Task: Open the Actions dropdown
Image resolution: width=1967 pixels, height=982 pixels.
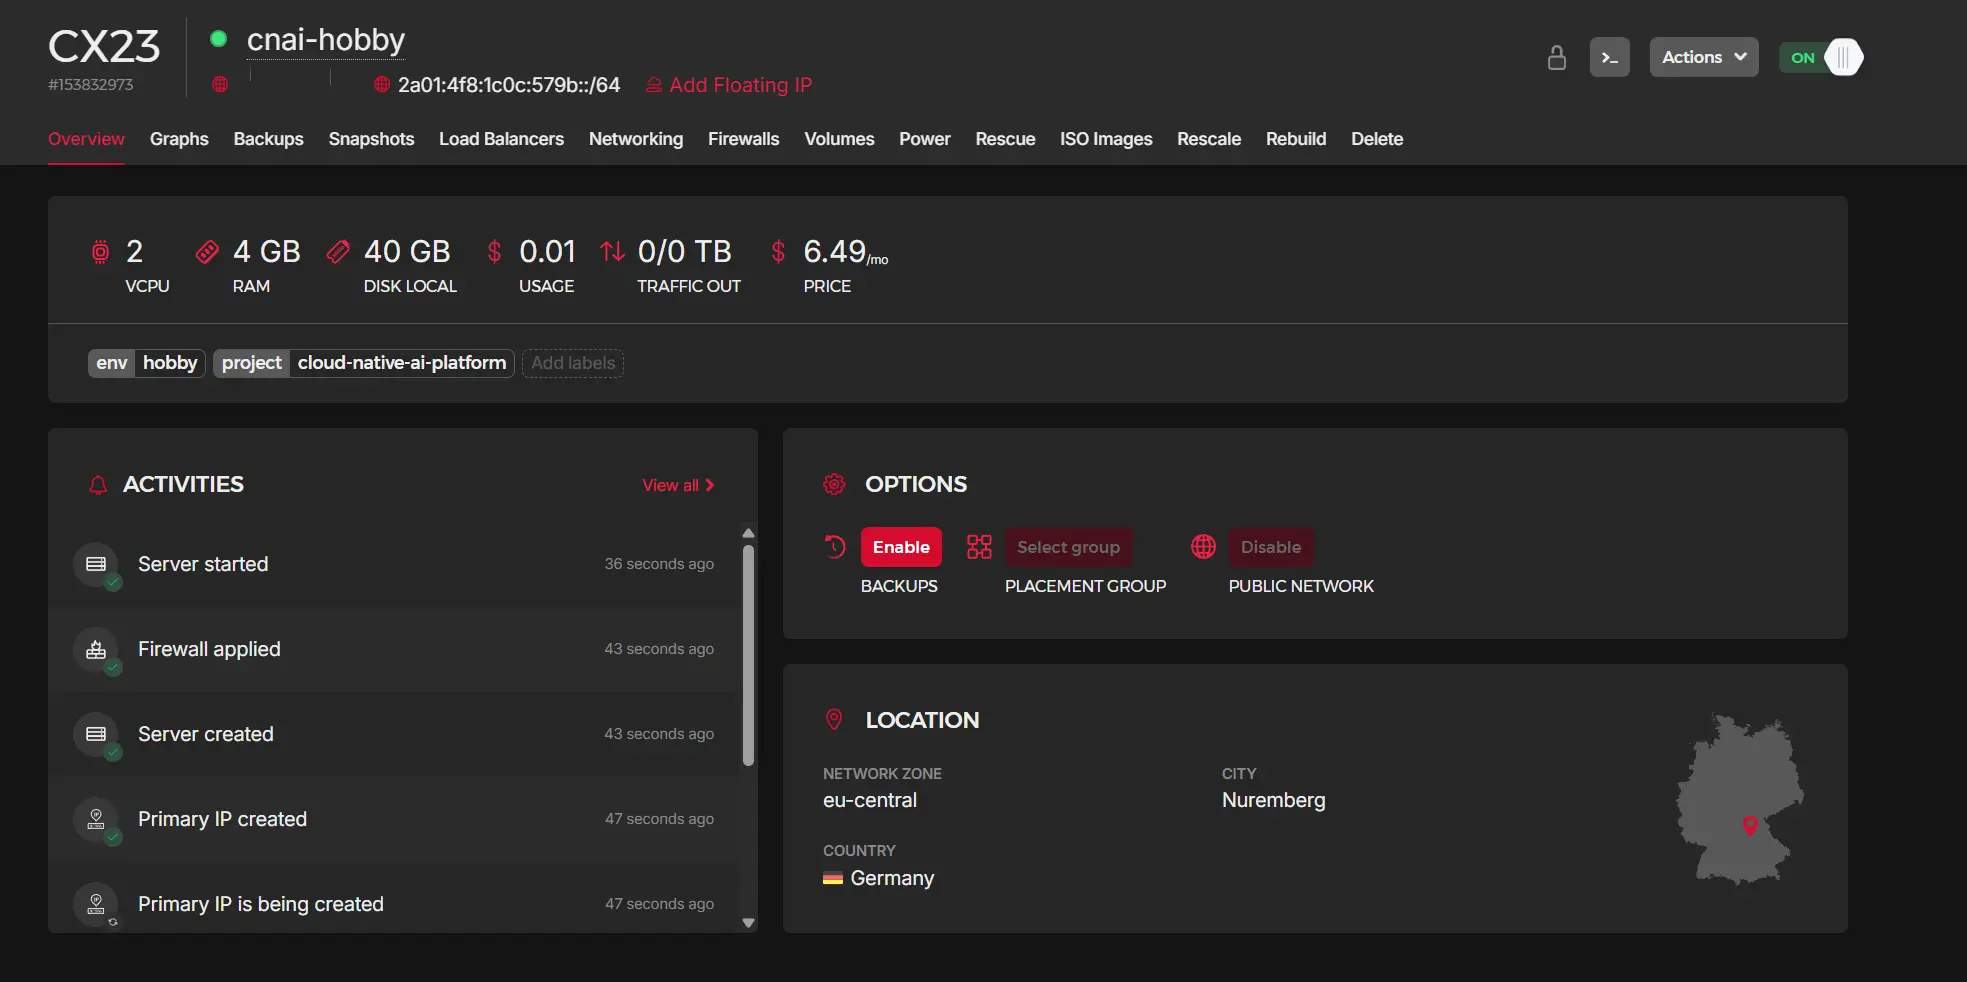Action: [x=1704, y=57]
